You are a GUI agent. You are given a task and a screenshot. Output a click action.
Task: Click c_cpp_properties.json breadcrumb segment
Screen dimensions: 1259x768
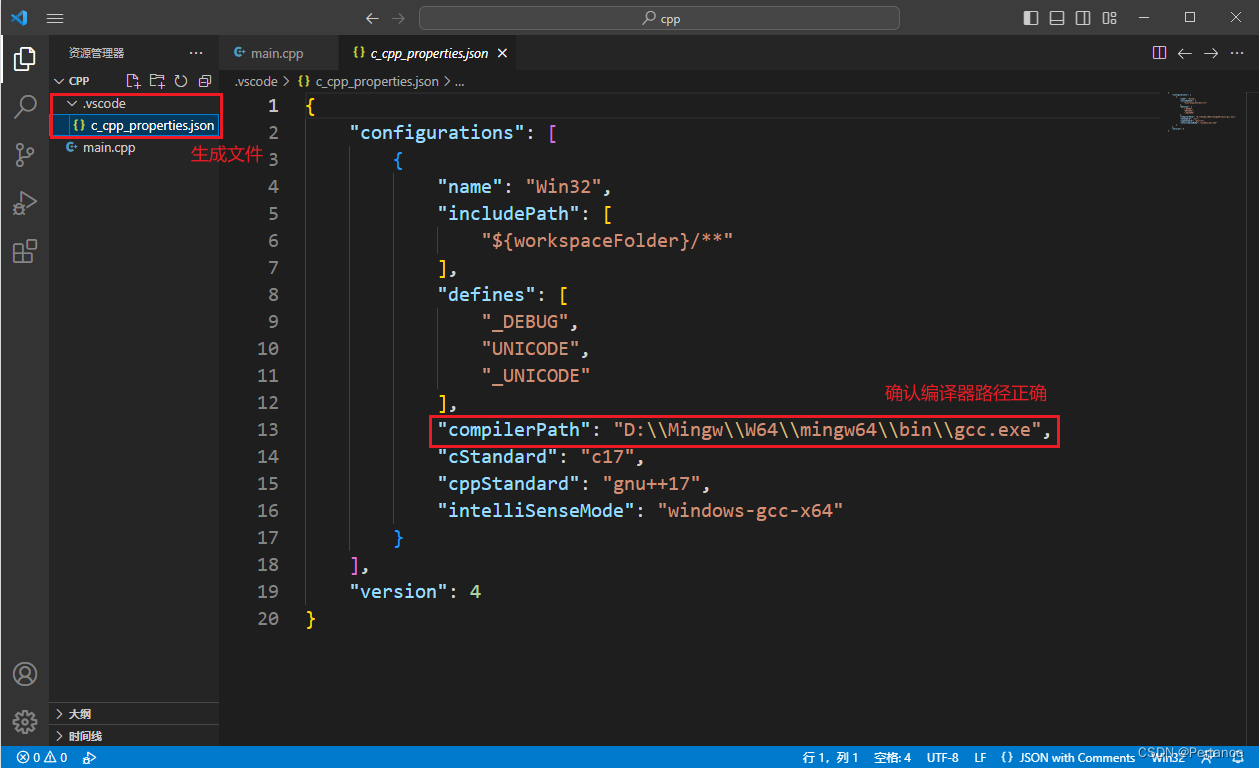click(376, 81)
